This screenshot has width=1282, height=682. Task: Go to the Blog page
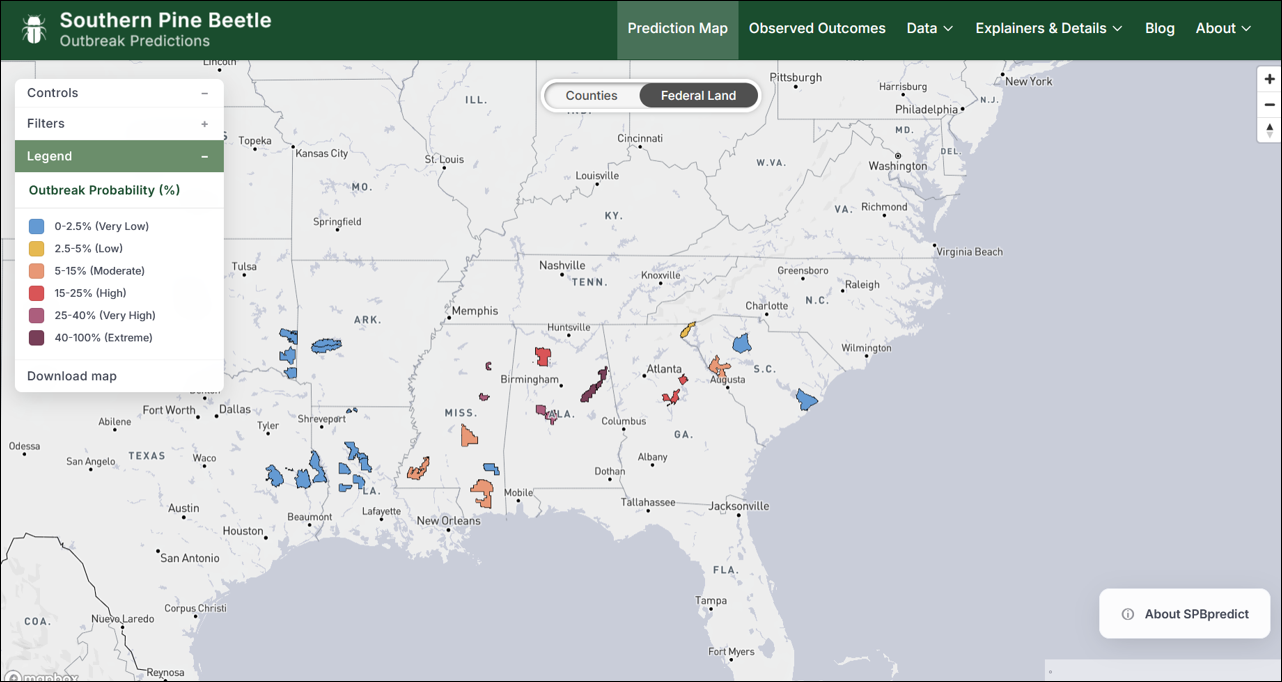(1160, 29)
